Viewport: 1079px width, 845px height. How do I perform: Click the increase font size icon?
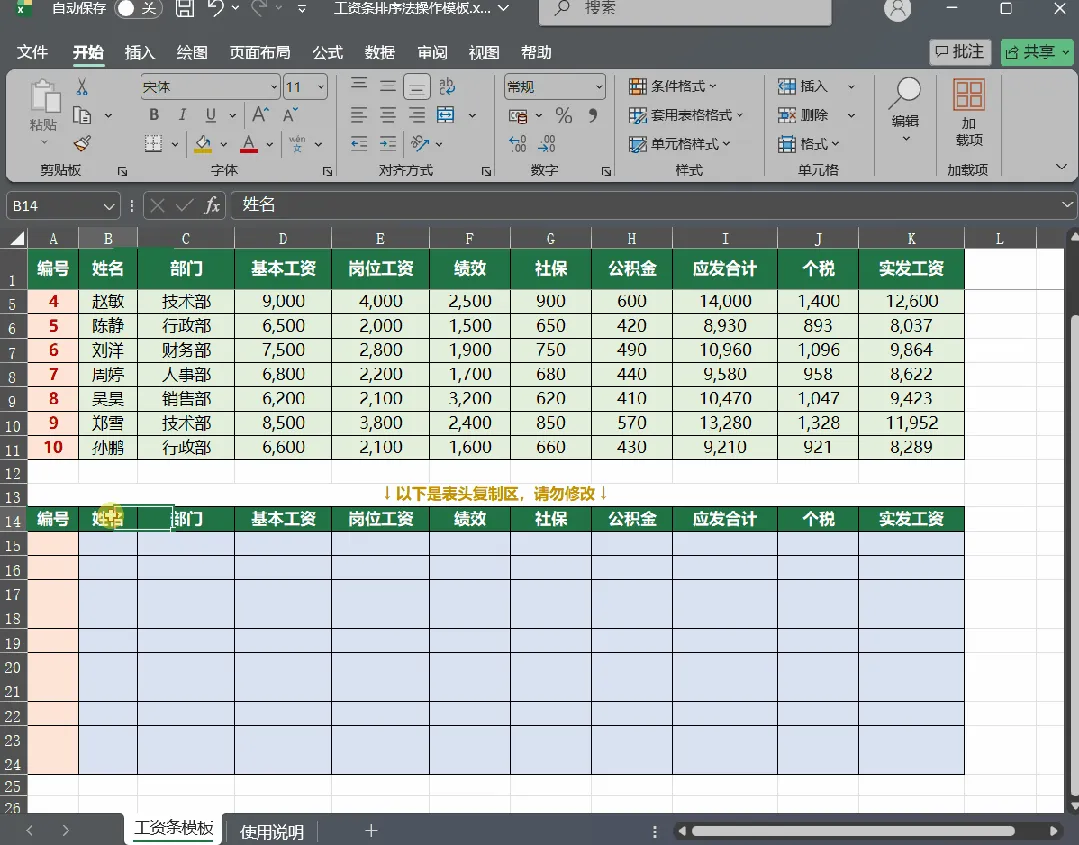pyautogui.click(x=260, y=115)
